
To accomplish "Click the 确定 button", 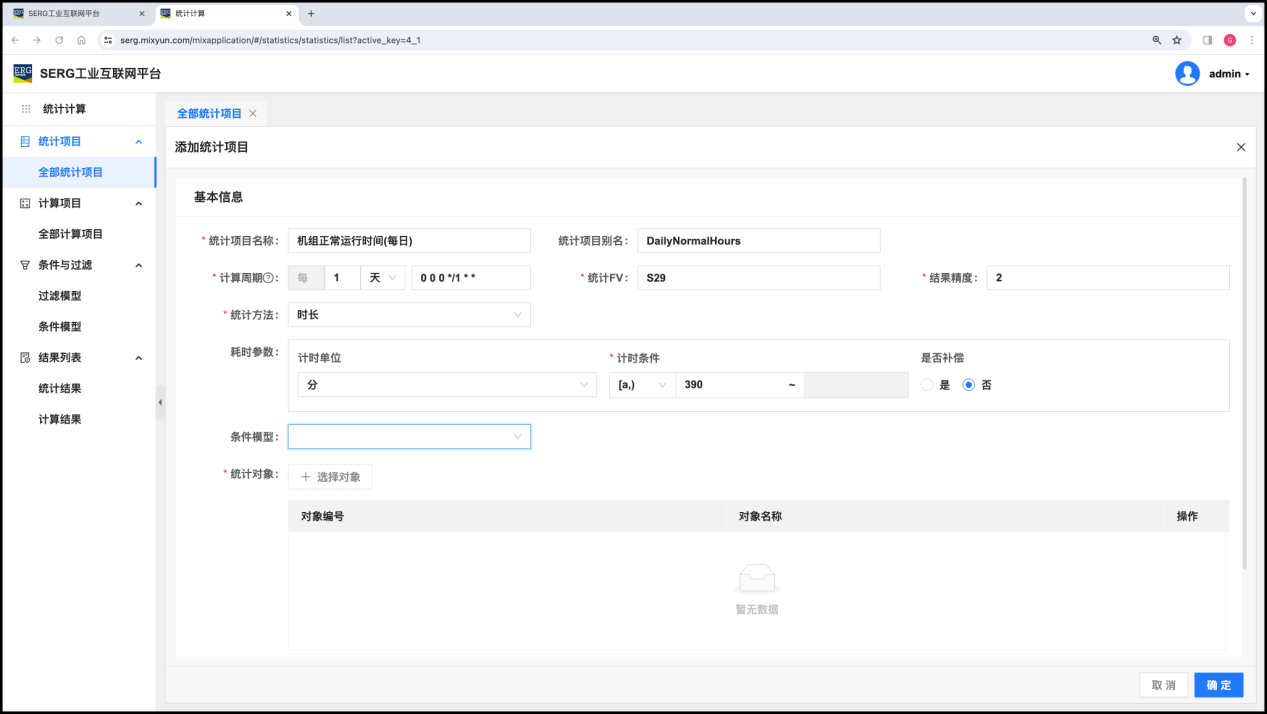I will pyautogui.click(x=1218, y=685).
